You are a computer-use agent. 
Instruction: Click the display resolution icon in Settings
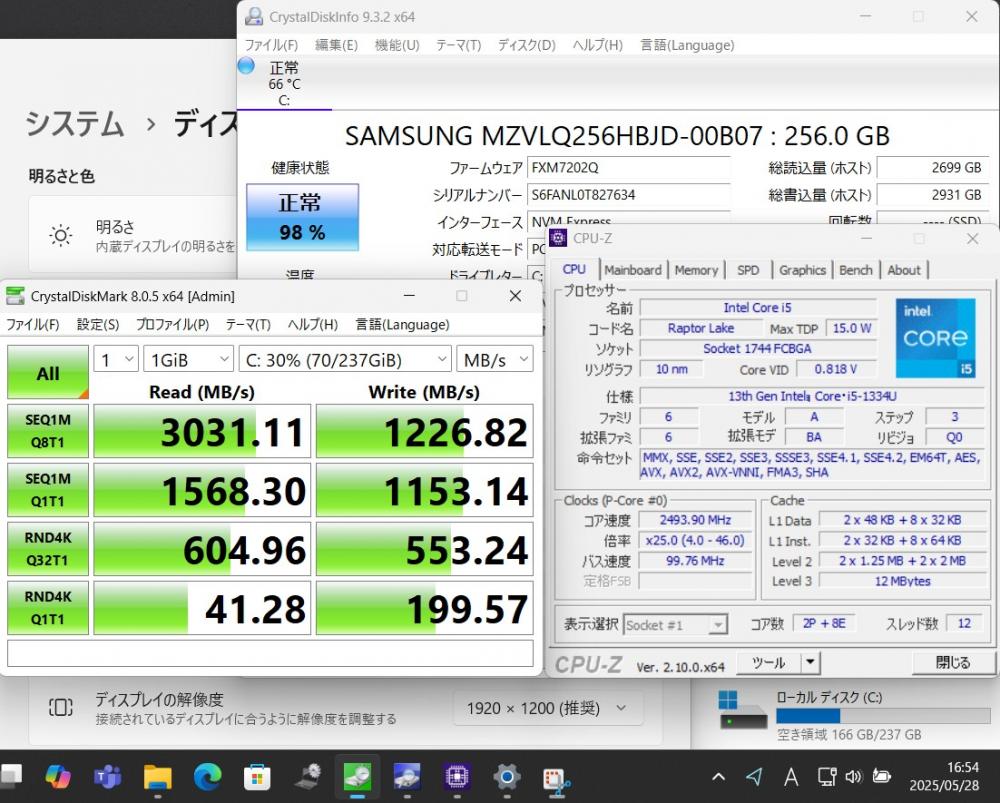click(61, 707)
